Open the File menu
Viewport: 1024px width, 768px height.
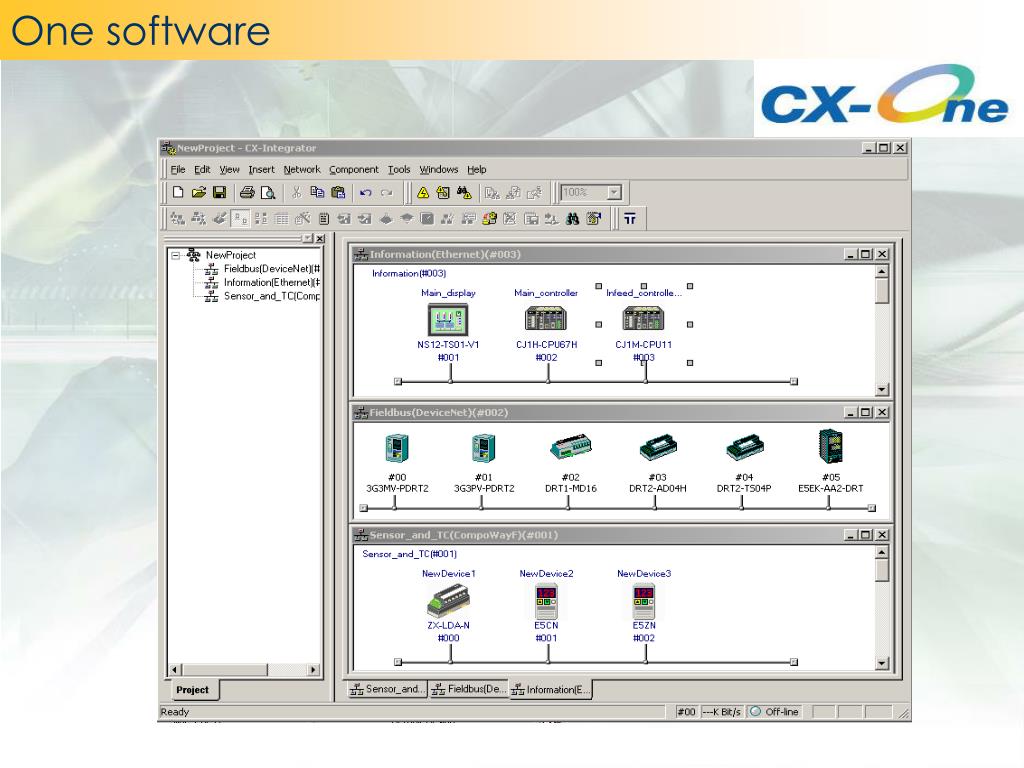pyautogui.click(x=178, y=169)
